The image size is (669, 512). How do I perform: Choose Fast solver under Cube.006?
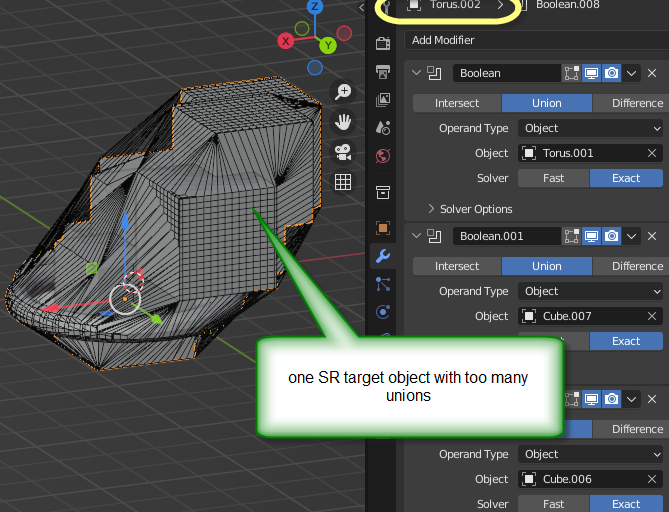point(554,503)
